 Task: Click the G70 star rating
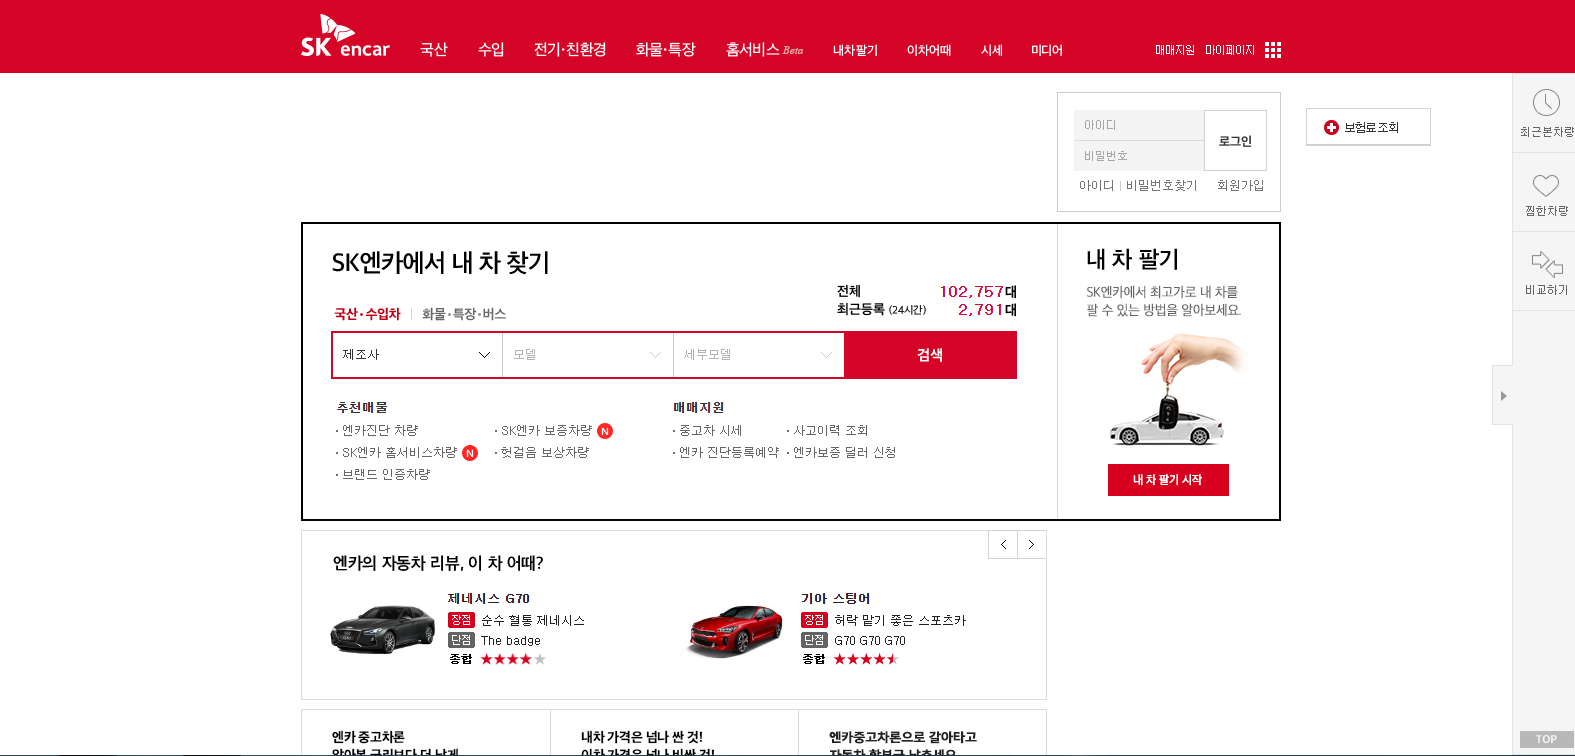point(513,659)
